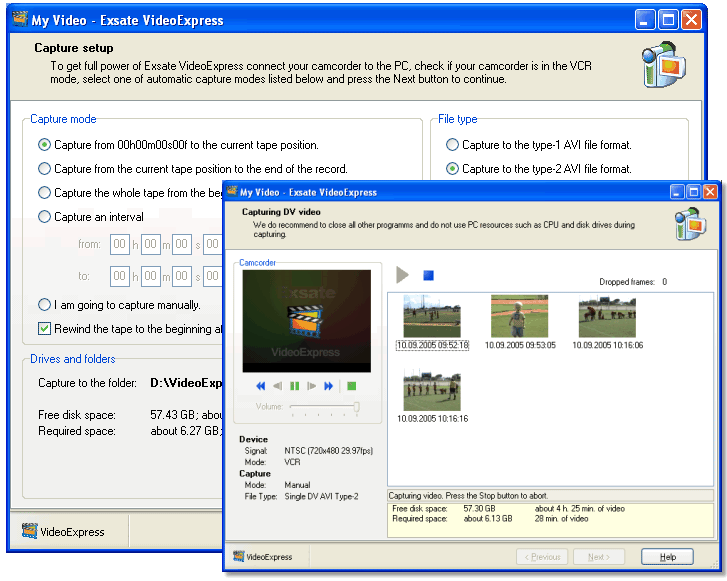This screenshot has width=727, height=581.
Task: Click the minutes field in the to row
Action: pos(151,276)
